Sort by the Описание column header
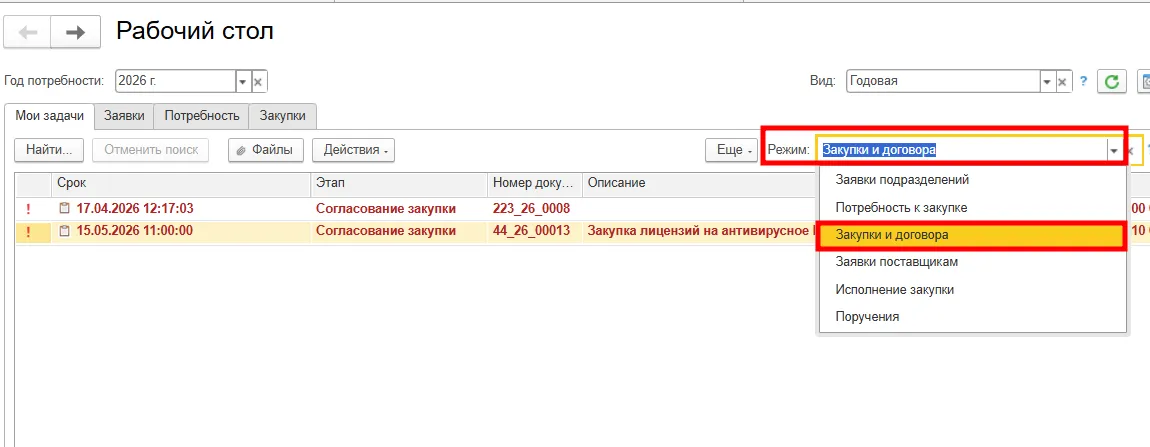The image size is (1150, 447). 700,183
